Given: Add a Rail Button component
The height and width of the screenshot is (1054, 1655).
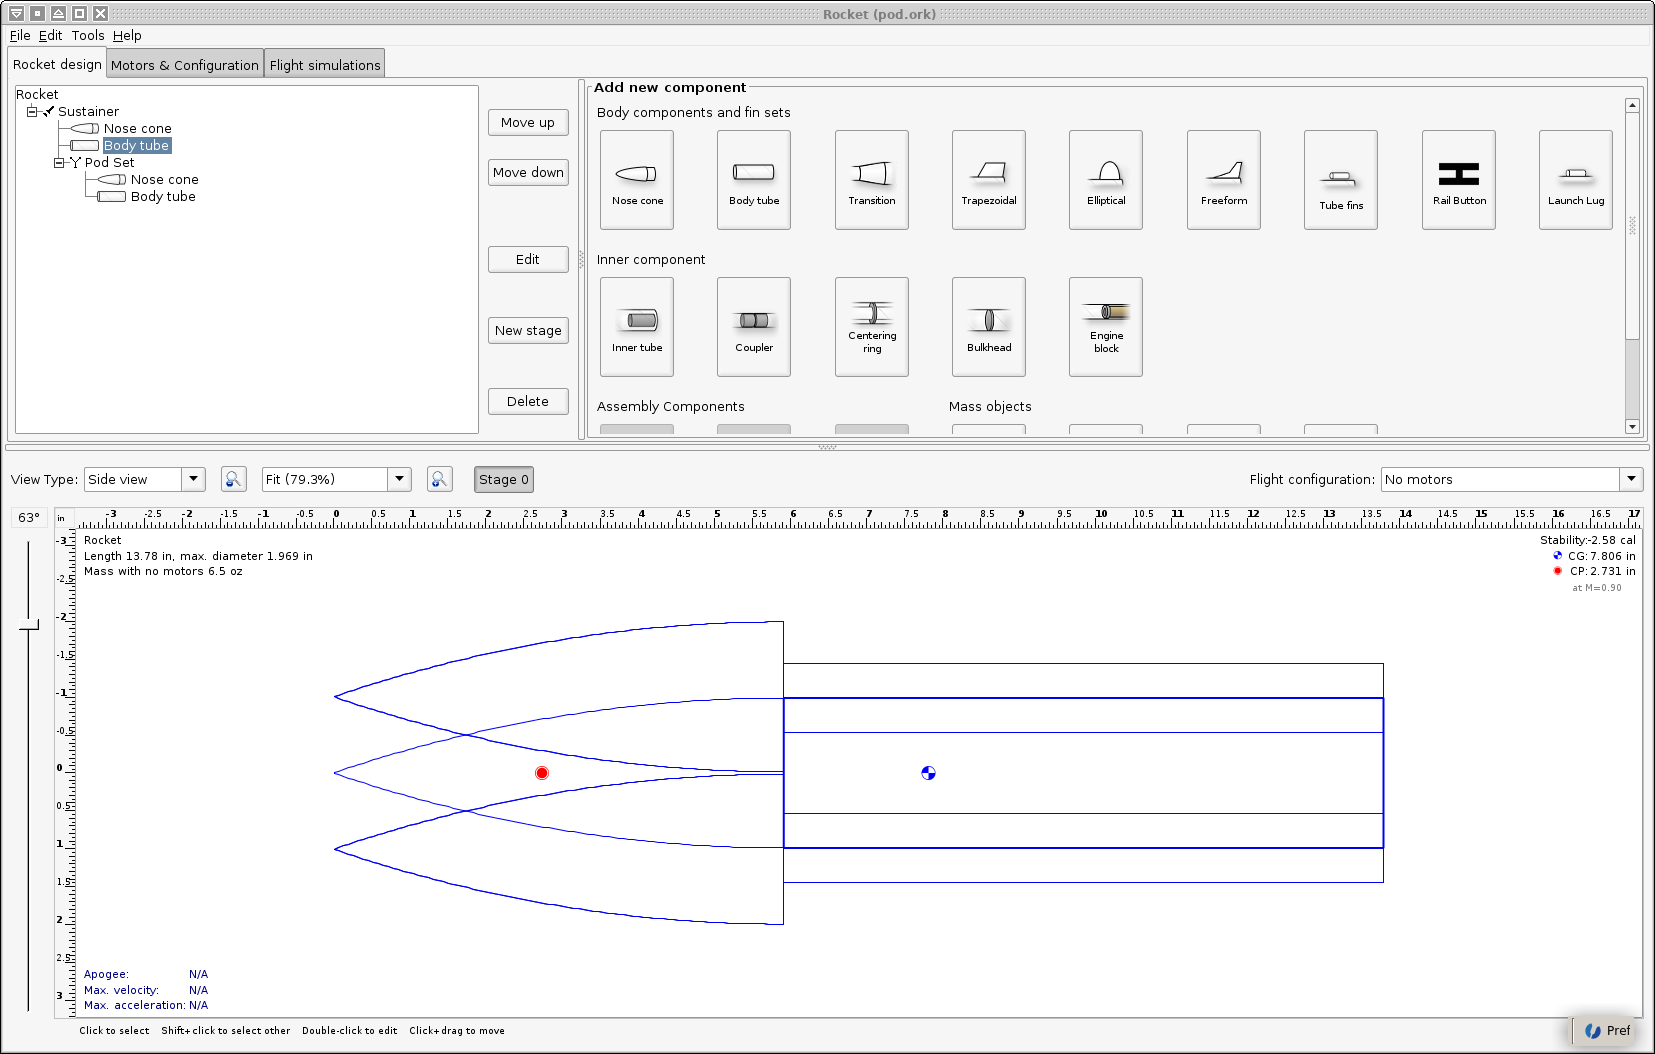Looking at the screenshot, I should coord(1458,179).
